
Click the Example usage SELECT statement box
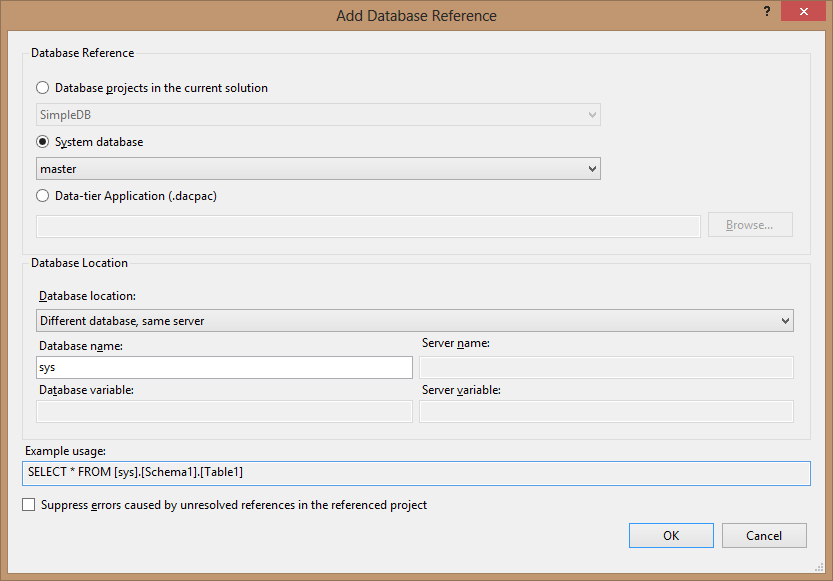(416, 472)
